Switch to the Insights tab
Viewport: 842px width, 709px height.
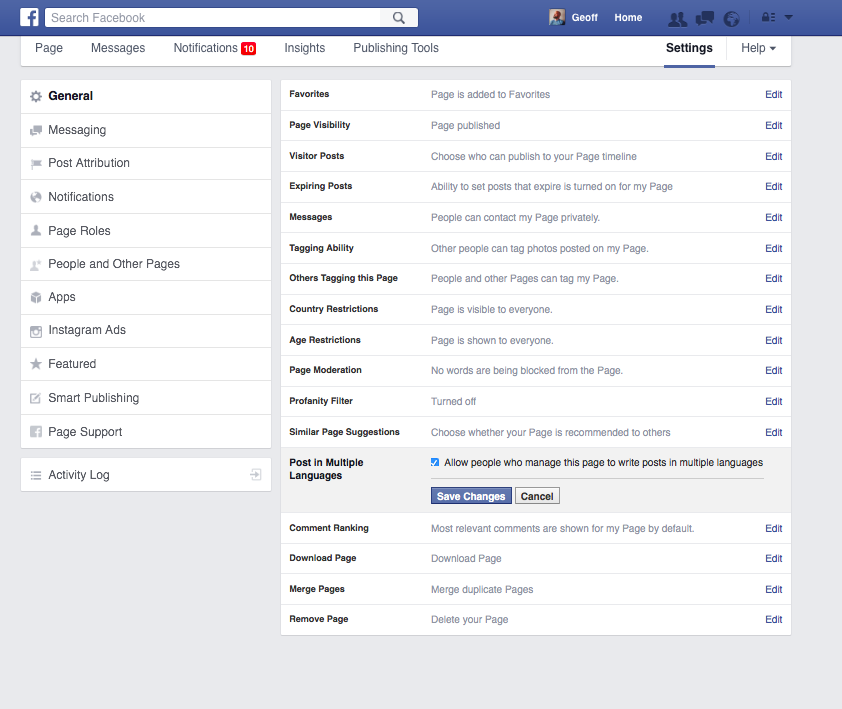click(x=304, y=48)
